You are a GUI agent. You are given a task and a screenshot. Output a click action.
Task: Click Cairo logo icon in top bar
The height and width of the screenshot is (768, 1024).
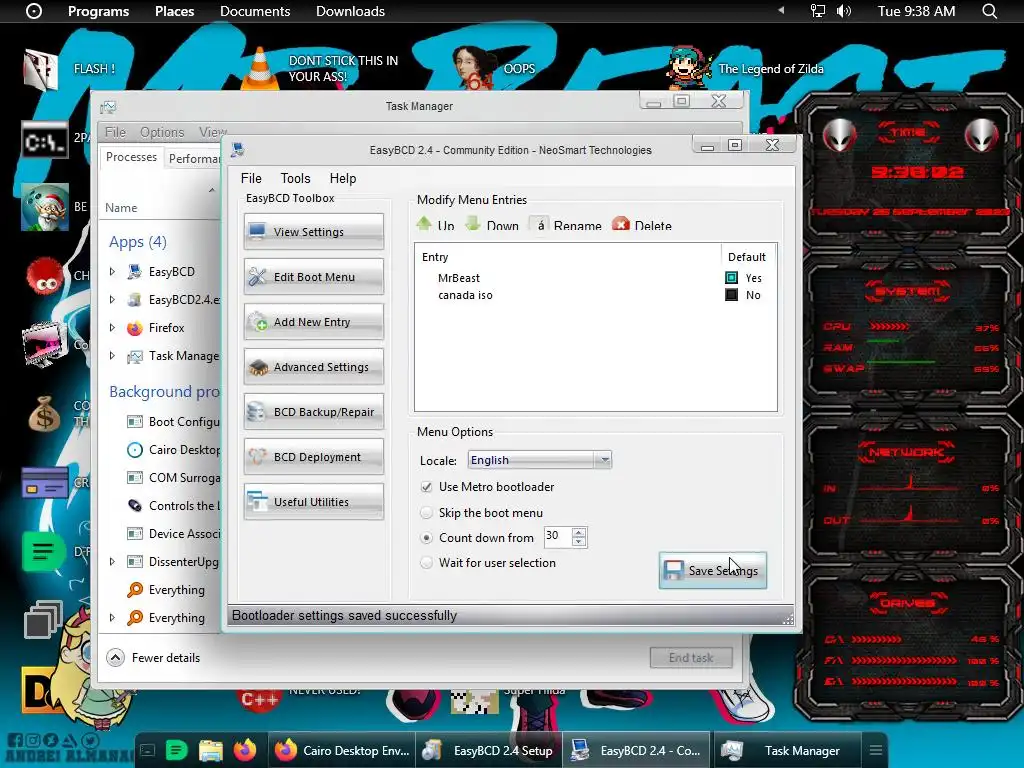point(34,11)
